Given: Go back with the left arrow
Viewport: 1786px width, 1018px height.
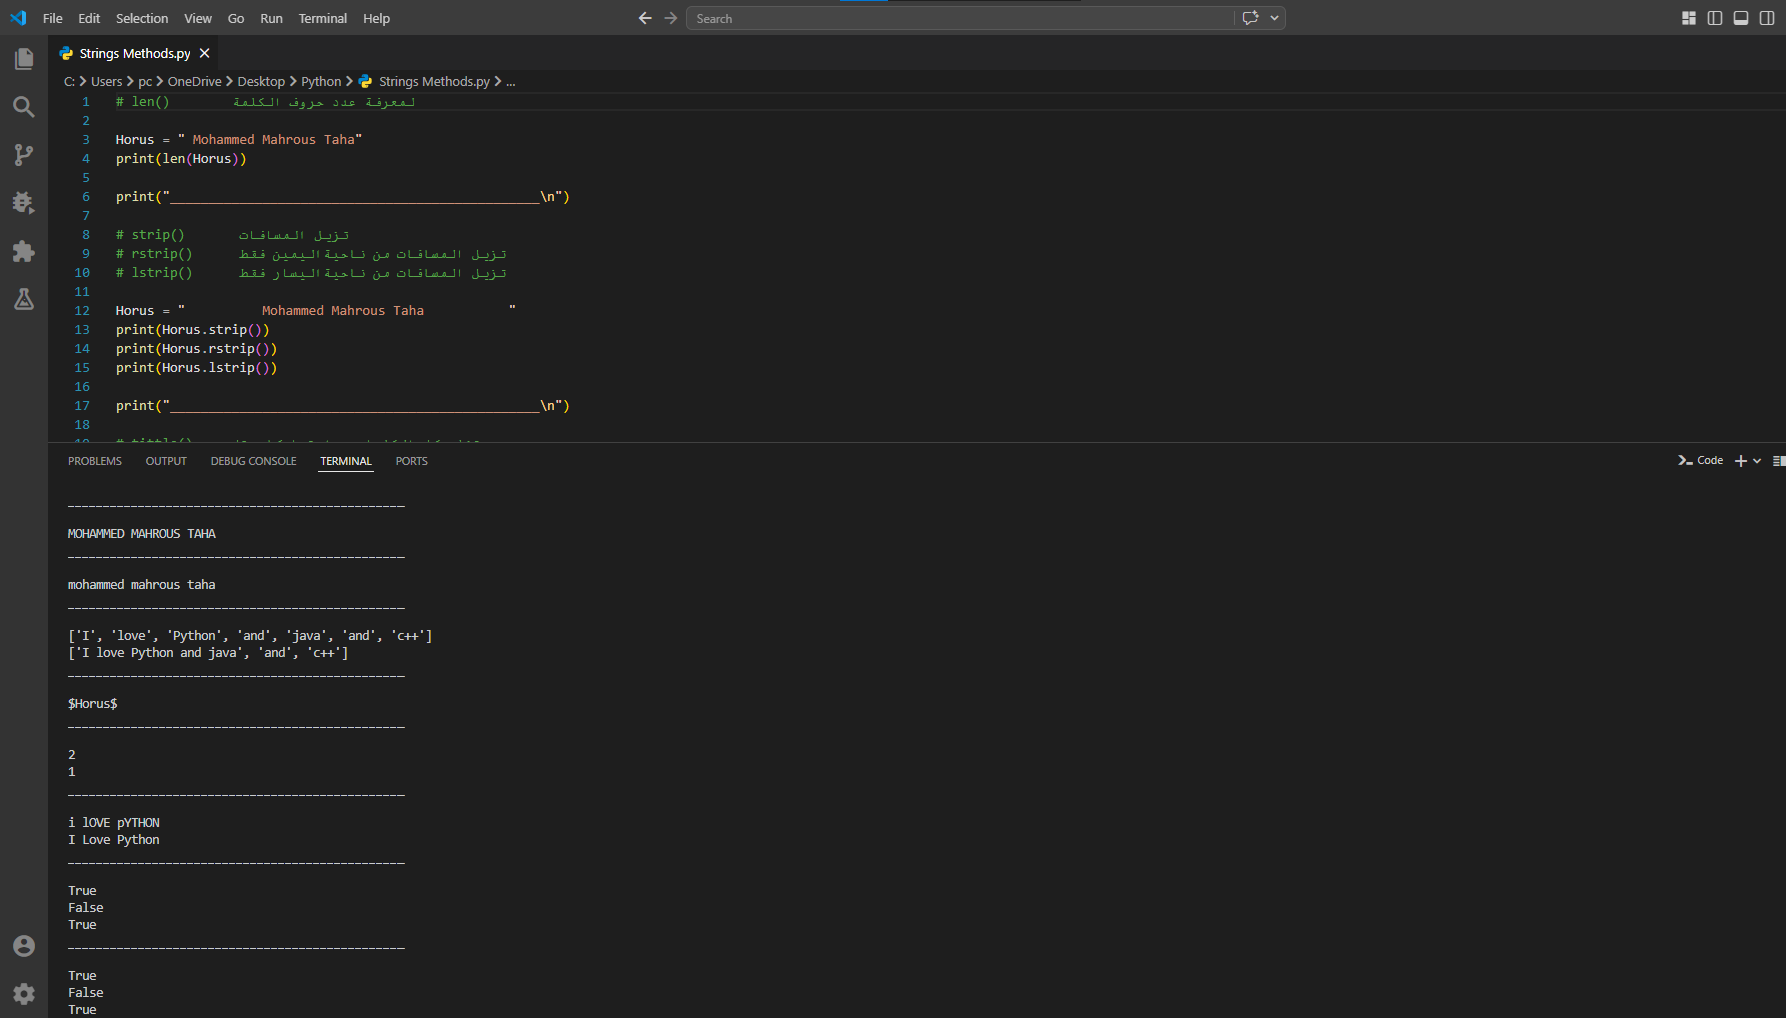Looking at the screenshot, I should (x=645, y=18).
